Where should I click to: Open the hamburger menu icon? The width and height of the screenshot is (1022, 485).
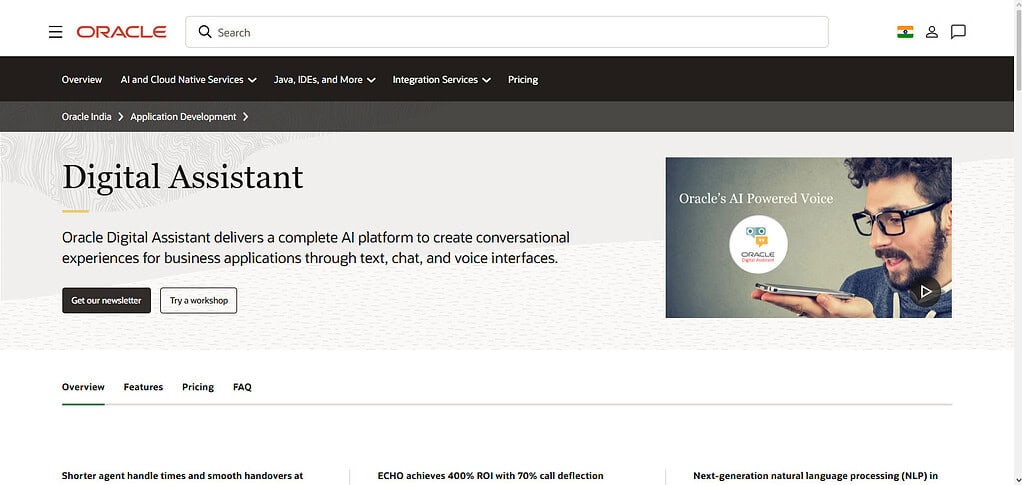(55, 32)
